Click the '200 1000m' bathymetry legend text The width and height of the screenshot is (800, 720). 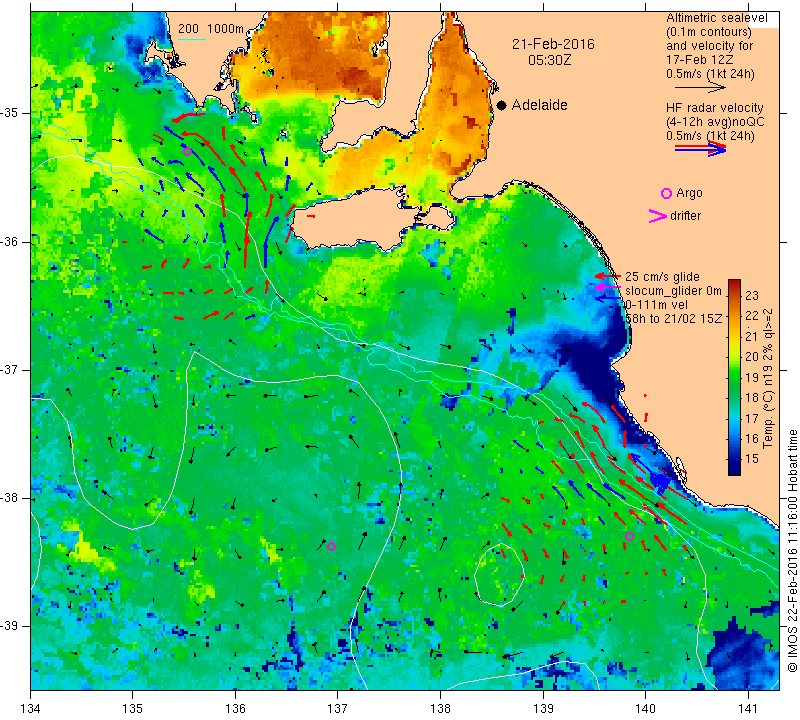211,29
